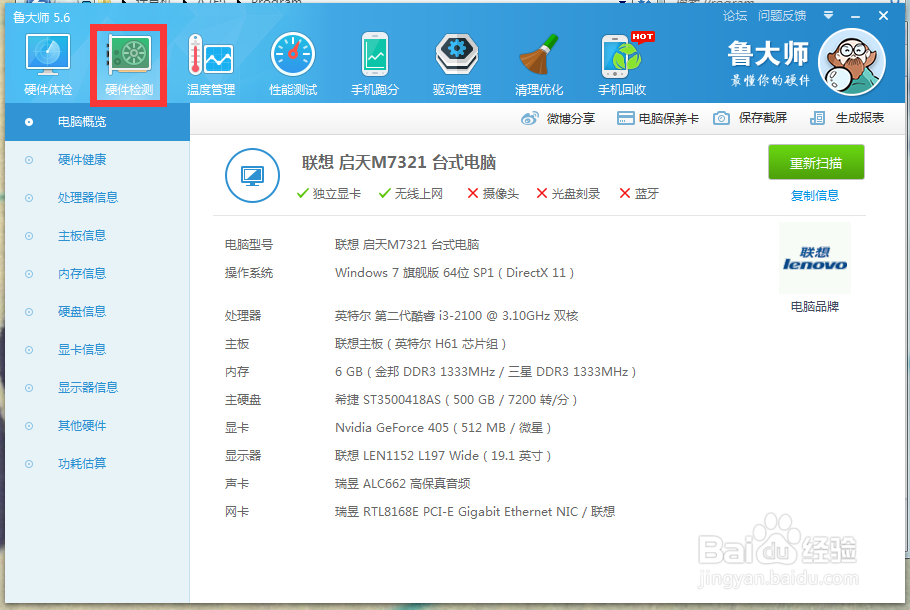This screenshot has width=910, height=610.
Task: Open the title bar dropdown menu arrow
Action: tap(828, 16)
